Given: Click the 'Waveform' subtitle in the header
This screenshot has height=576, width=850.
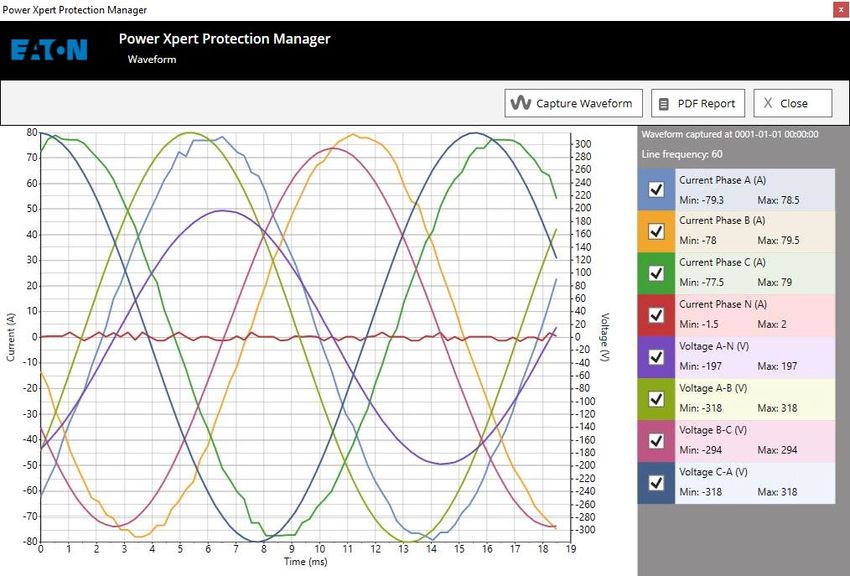Looking at the screenshot, I should [x=152, y=59].
